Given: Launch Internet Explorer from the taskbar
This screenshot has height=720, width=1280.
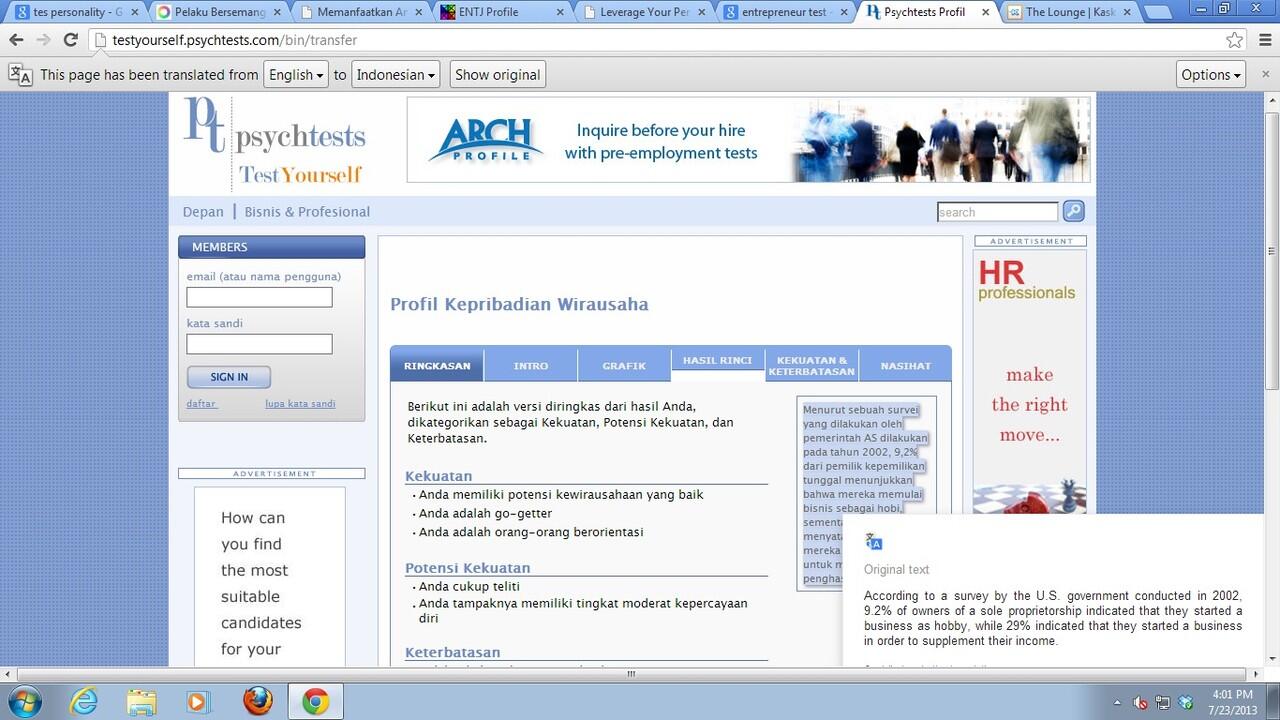Looking at the screenshot, I should pyautogui.click(x=84, y=701).
